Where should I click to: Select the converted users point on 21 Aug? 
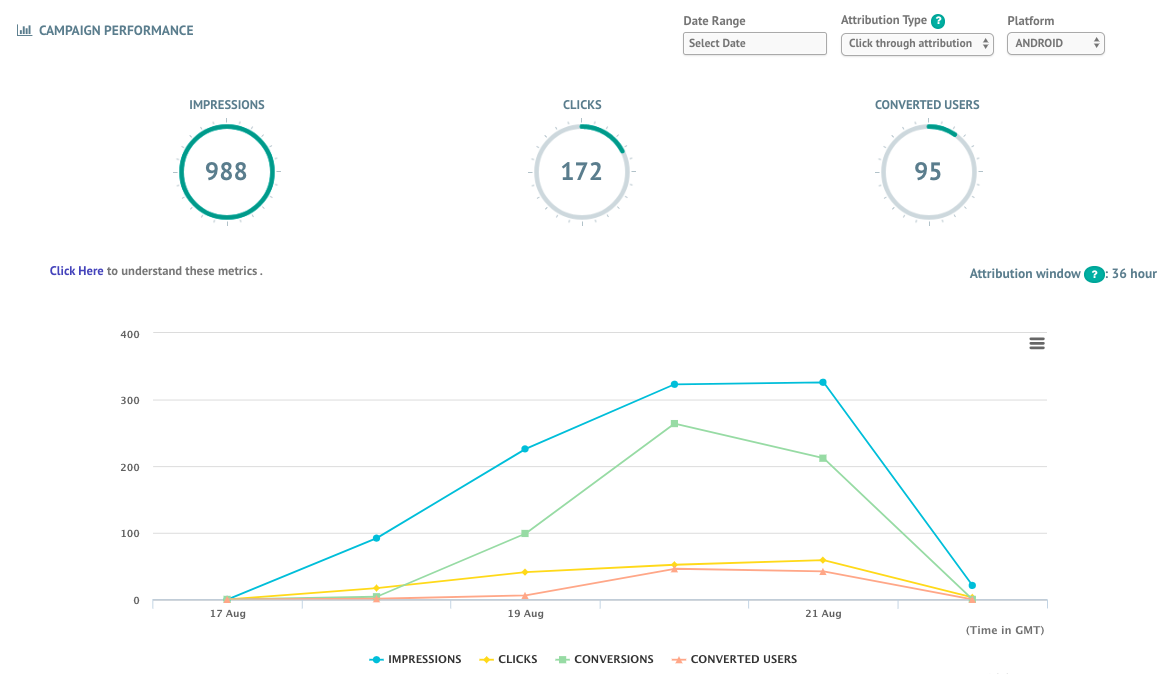[x=823, y=571]
